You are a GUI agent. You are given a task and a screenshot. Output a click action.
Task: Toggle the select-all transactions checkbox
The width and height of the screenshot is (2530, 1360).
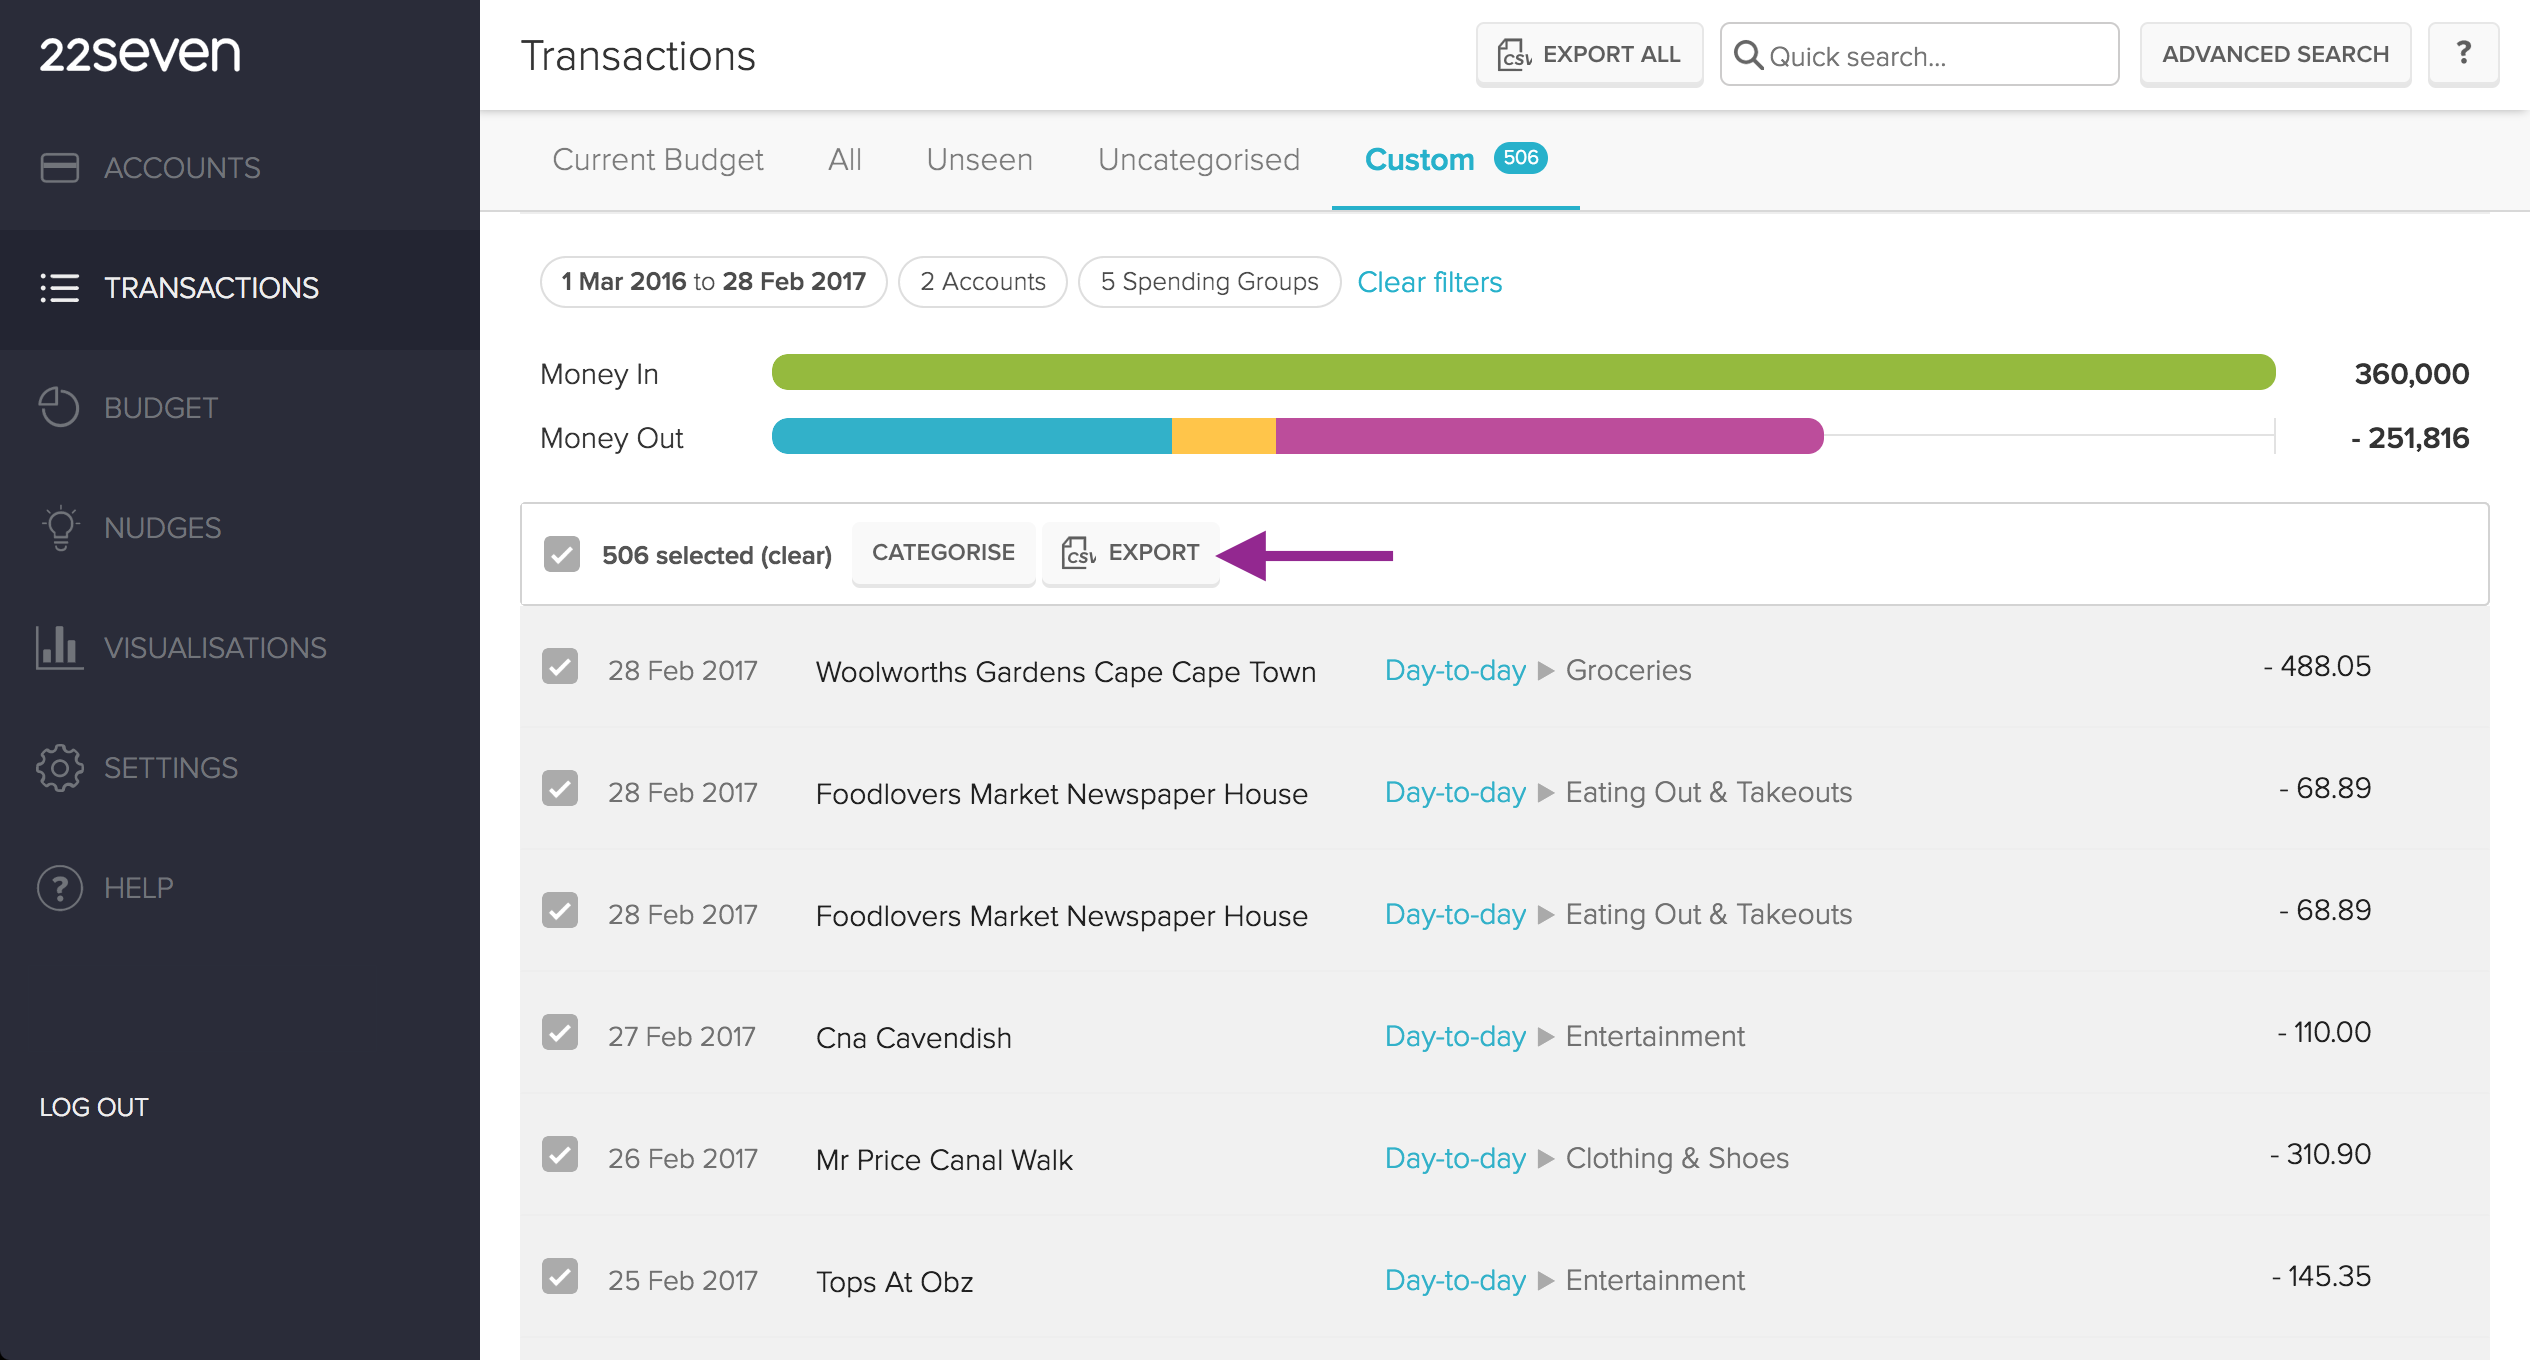tap(562, 554)
